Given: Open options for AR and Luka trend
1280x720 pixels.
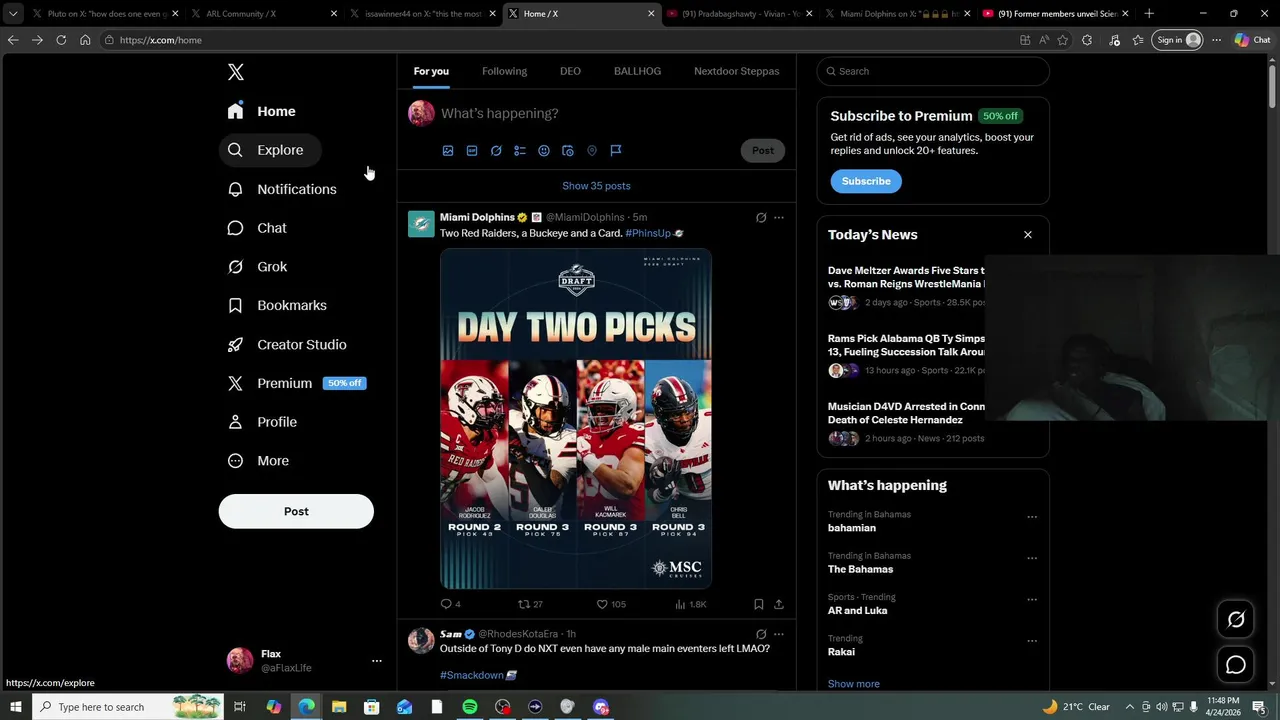Looking at the screenshot, I should point(1032,600).
